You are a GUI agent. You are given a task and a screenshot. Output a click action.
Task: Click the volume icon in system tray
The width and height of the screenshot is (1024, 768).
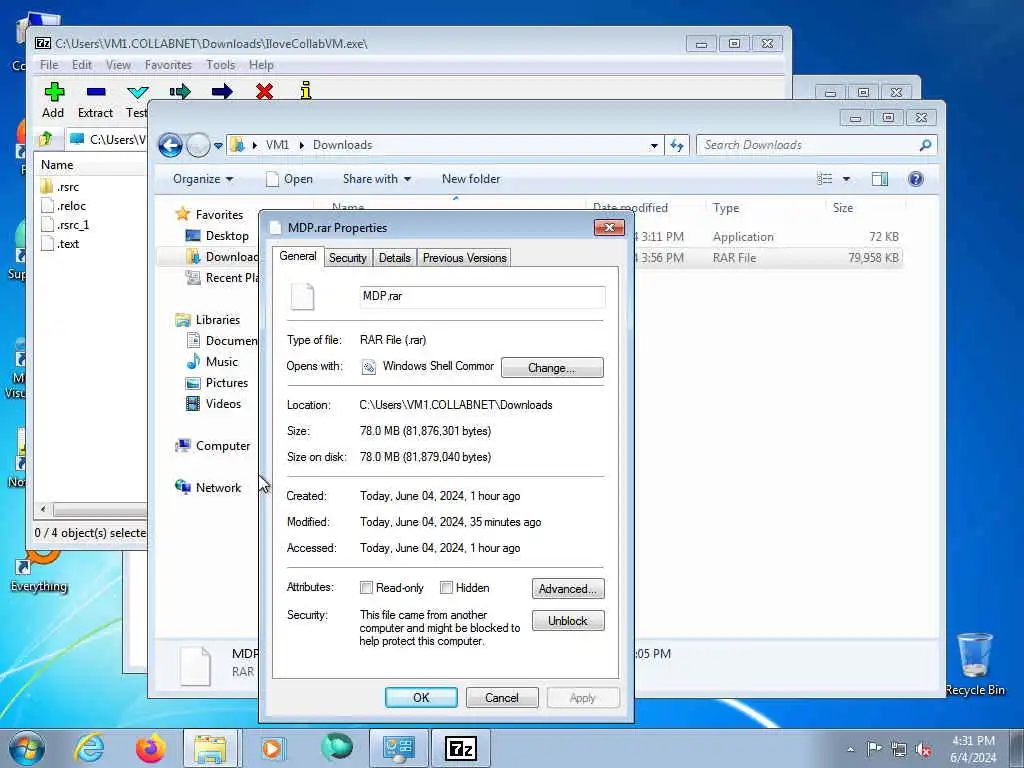coord(923,749)
